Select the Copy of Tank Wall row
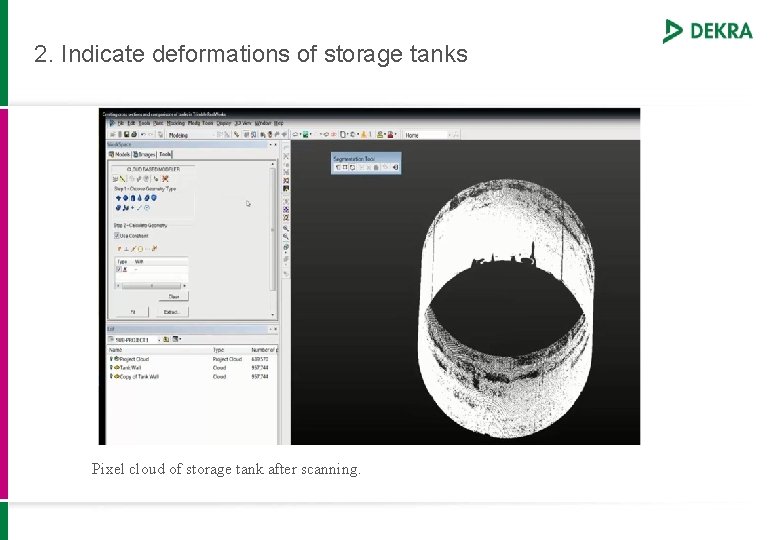The width and height of the screenshot is (780, 540). coord(193,376)
